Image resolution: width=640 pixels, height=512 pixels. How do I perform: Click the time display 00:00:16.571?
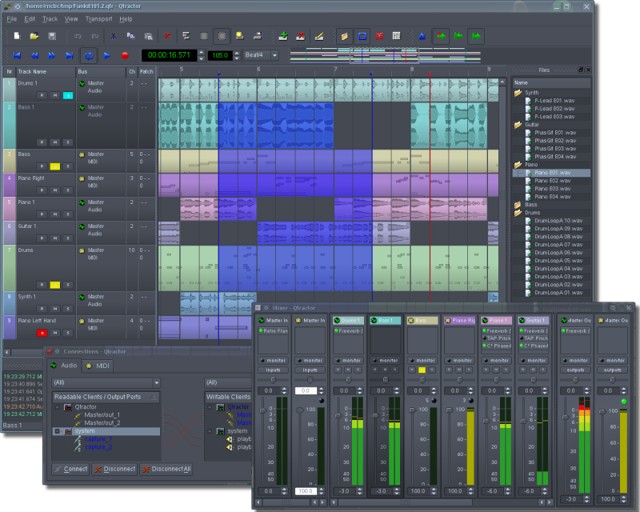(x=169, y=55)
